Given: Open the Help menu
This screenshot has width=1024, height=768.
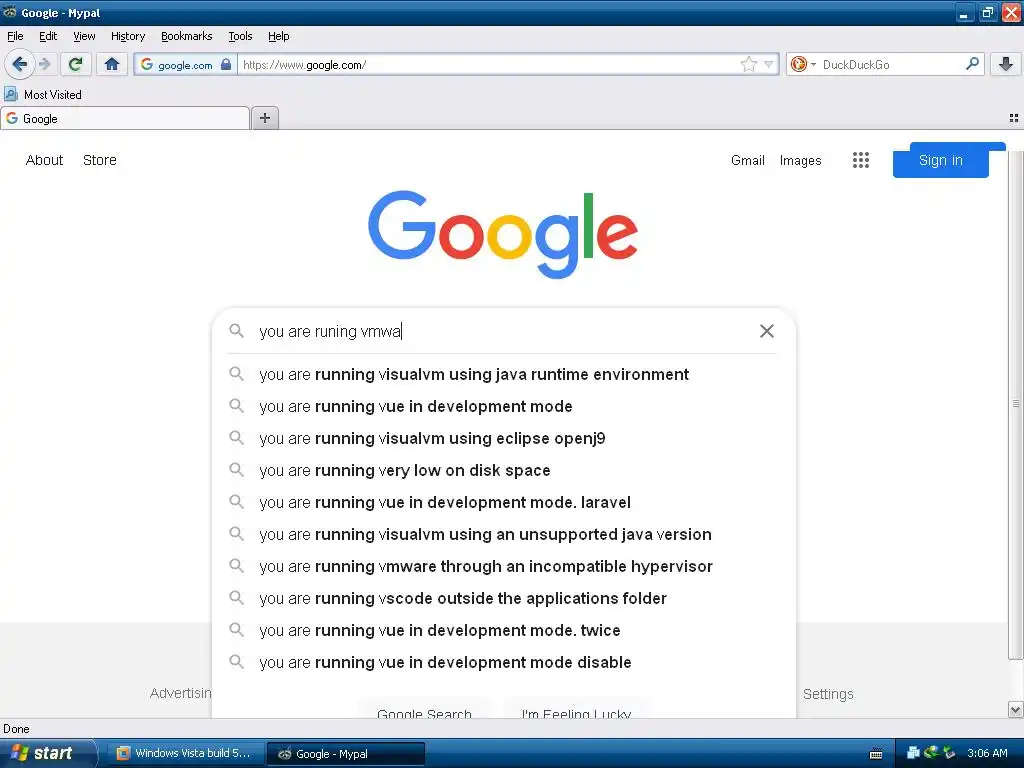Looking at the screenshot, I should (x=278, y=36).
